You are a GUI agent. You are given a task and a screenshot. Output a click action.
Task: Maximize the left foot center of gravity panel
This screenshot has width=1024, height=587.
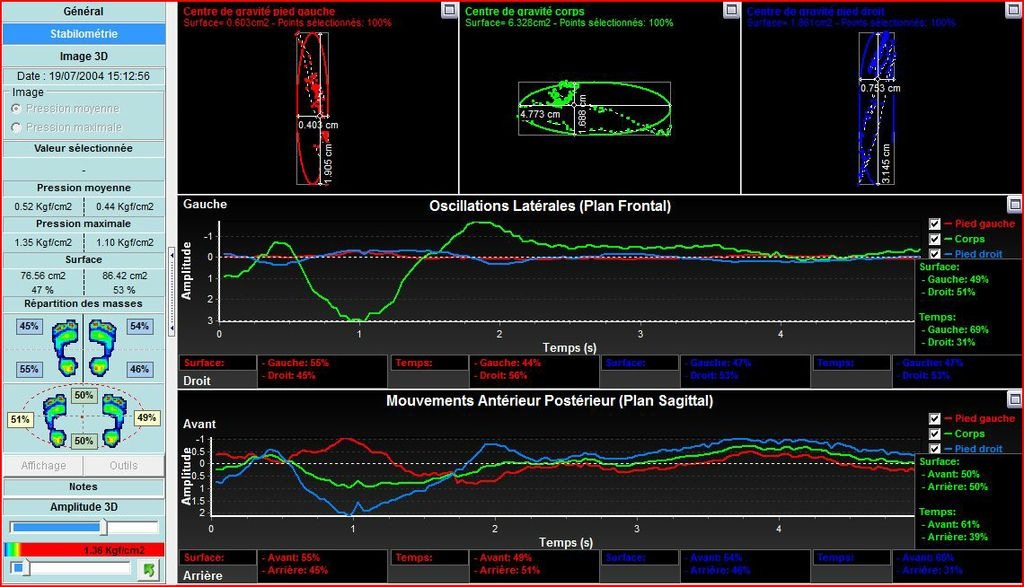pos(449,10)
